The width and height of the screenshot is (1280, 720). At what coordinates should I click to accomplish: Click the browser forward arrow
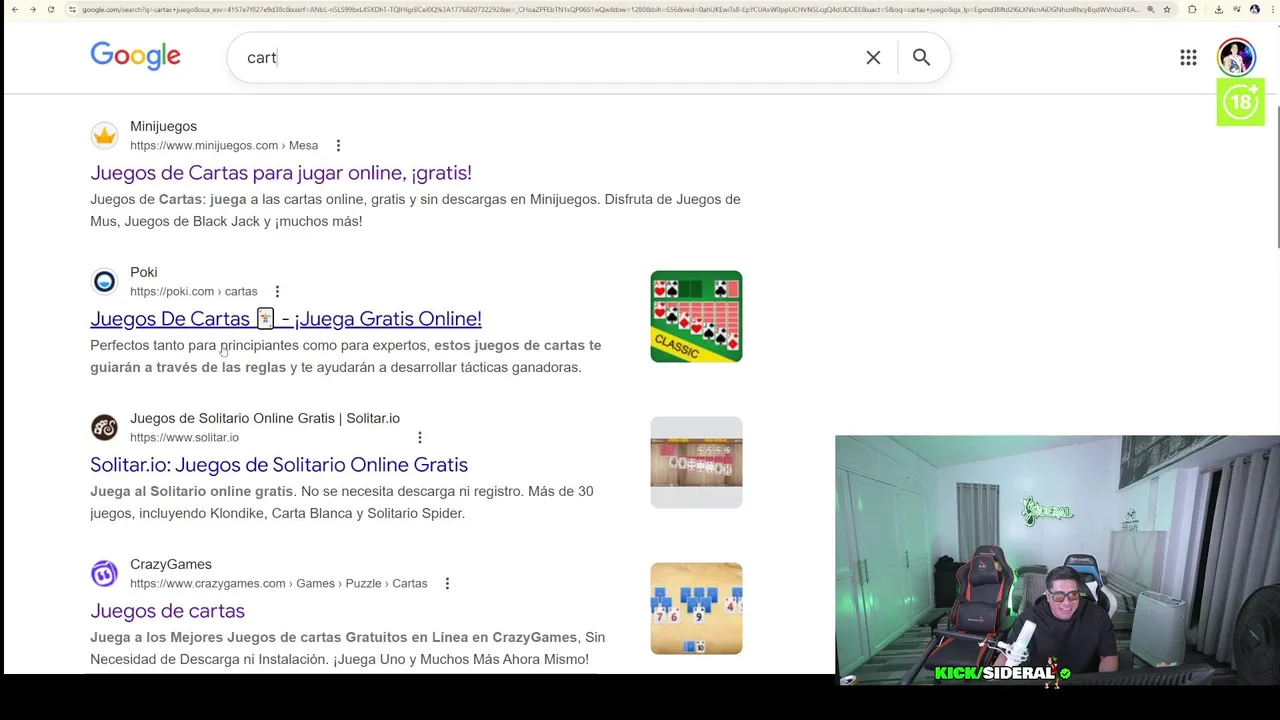[x=32, y=9]
